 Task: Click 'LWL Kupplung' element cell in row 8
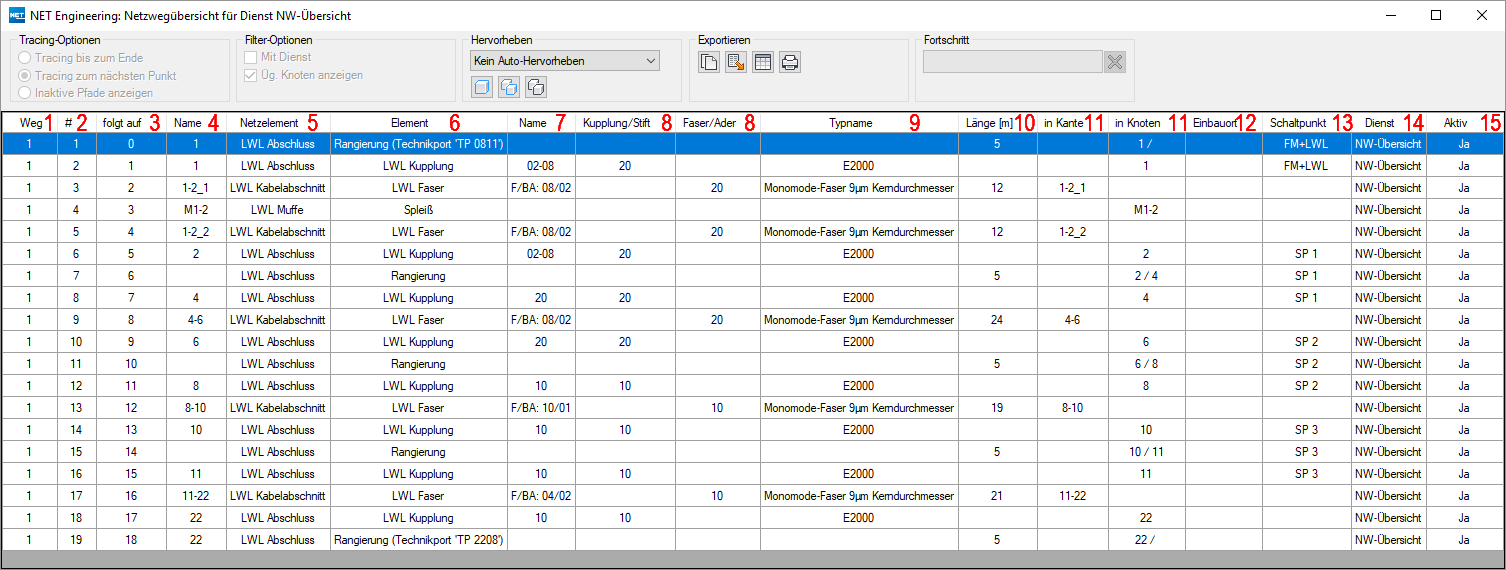(419, 298)
